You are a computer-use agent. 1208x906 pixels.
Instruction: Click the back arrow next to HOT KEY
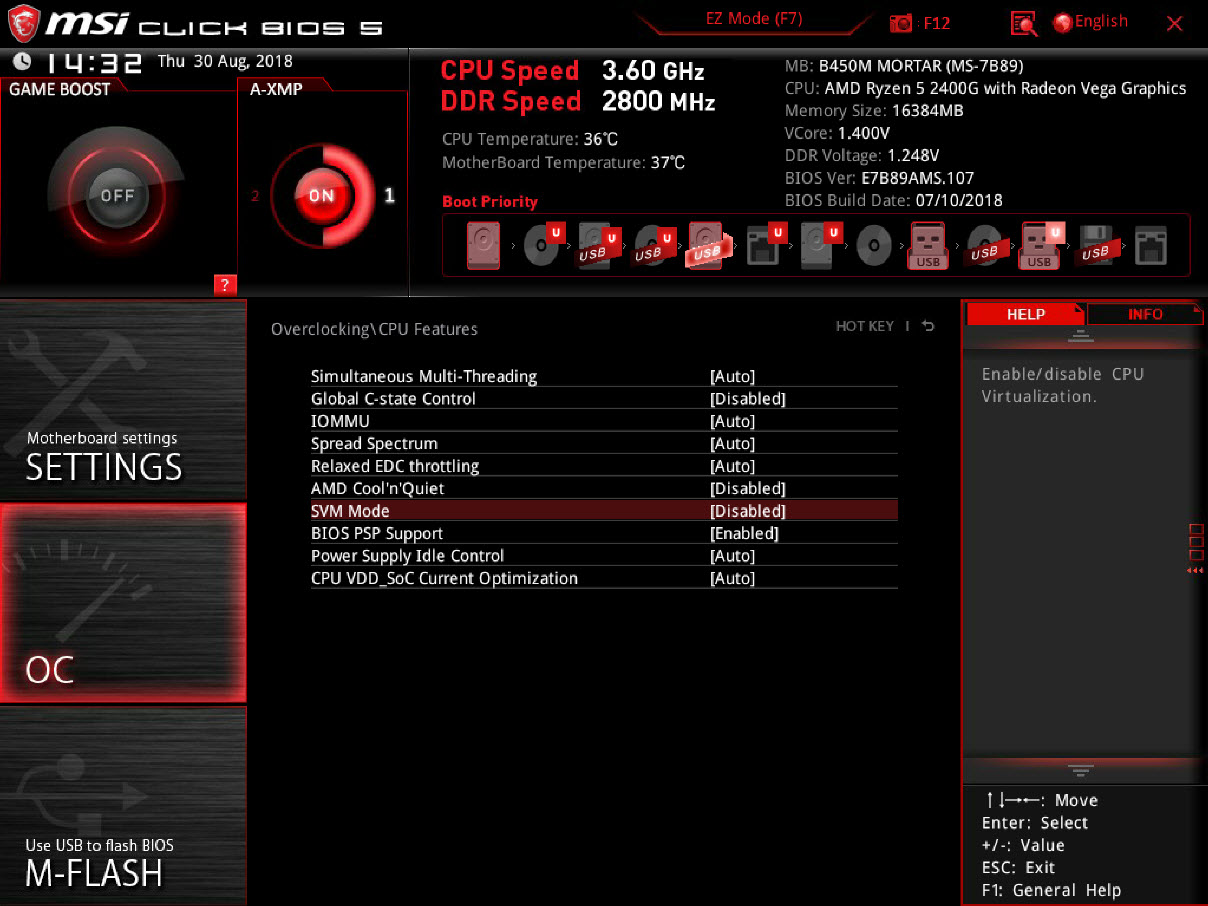pyautogui.click(x=928, y=326)
